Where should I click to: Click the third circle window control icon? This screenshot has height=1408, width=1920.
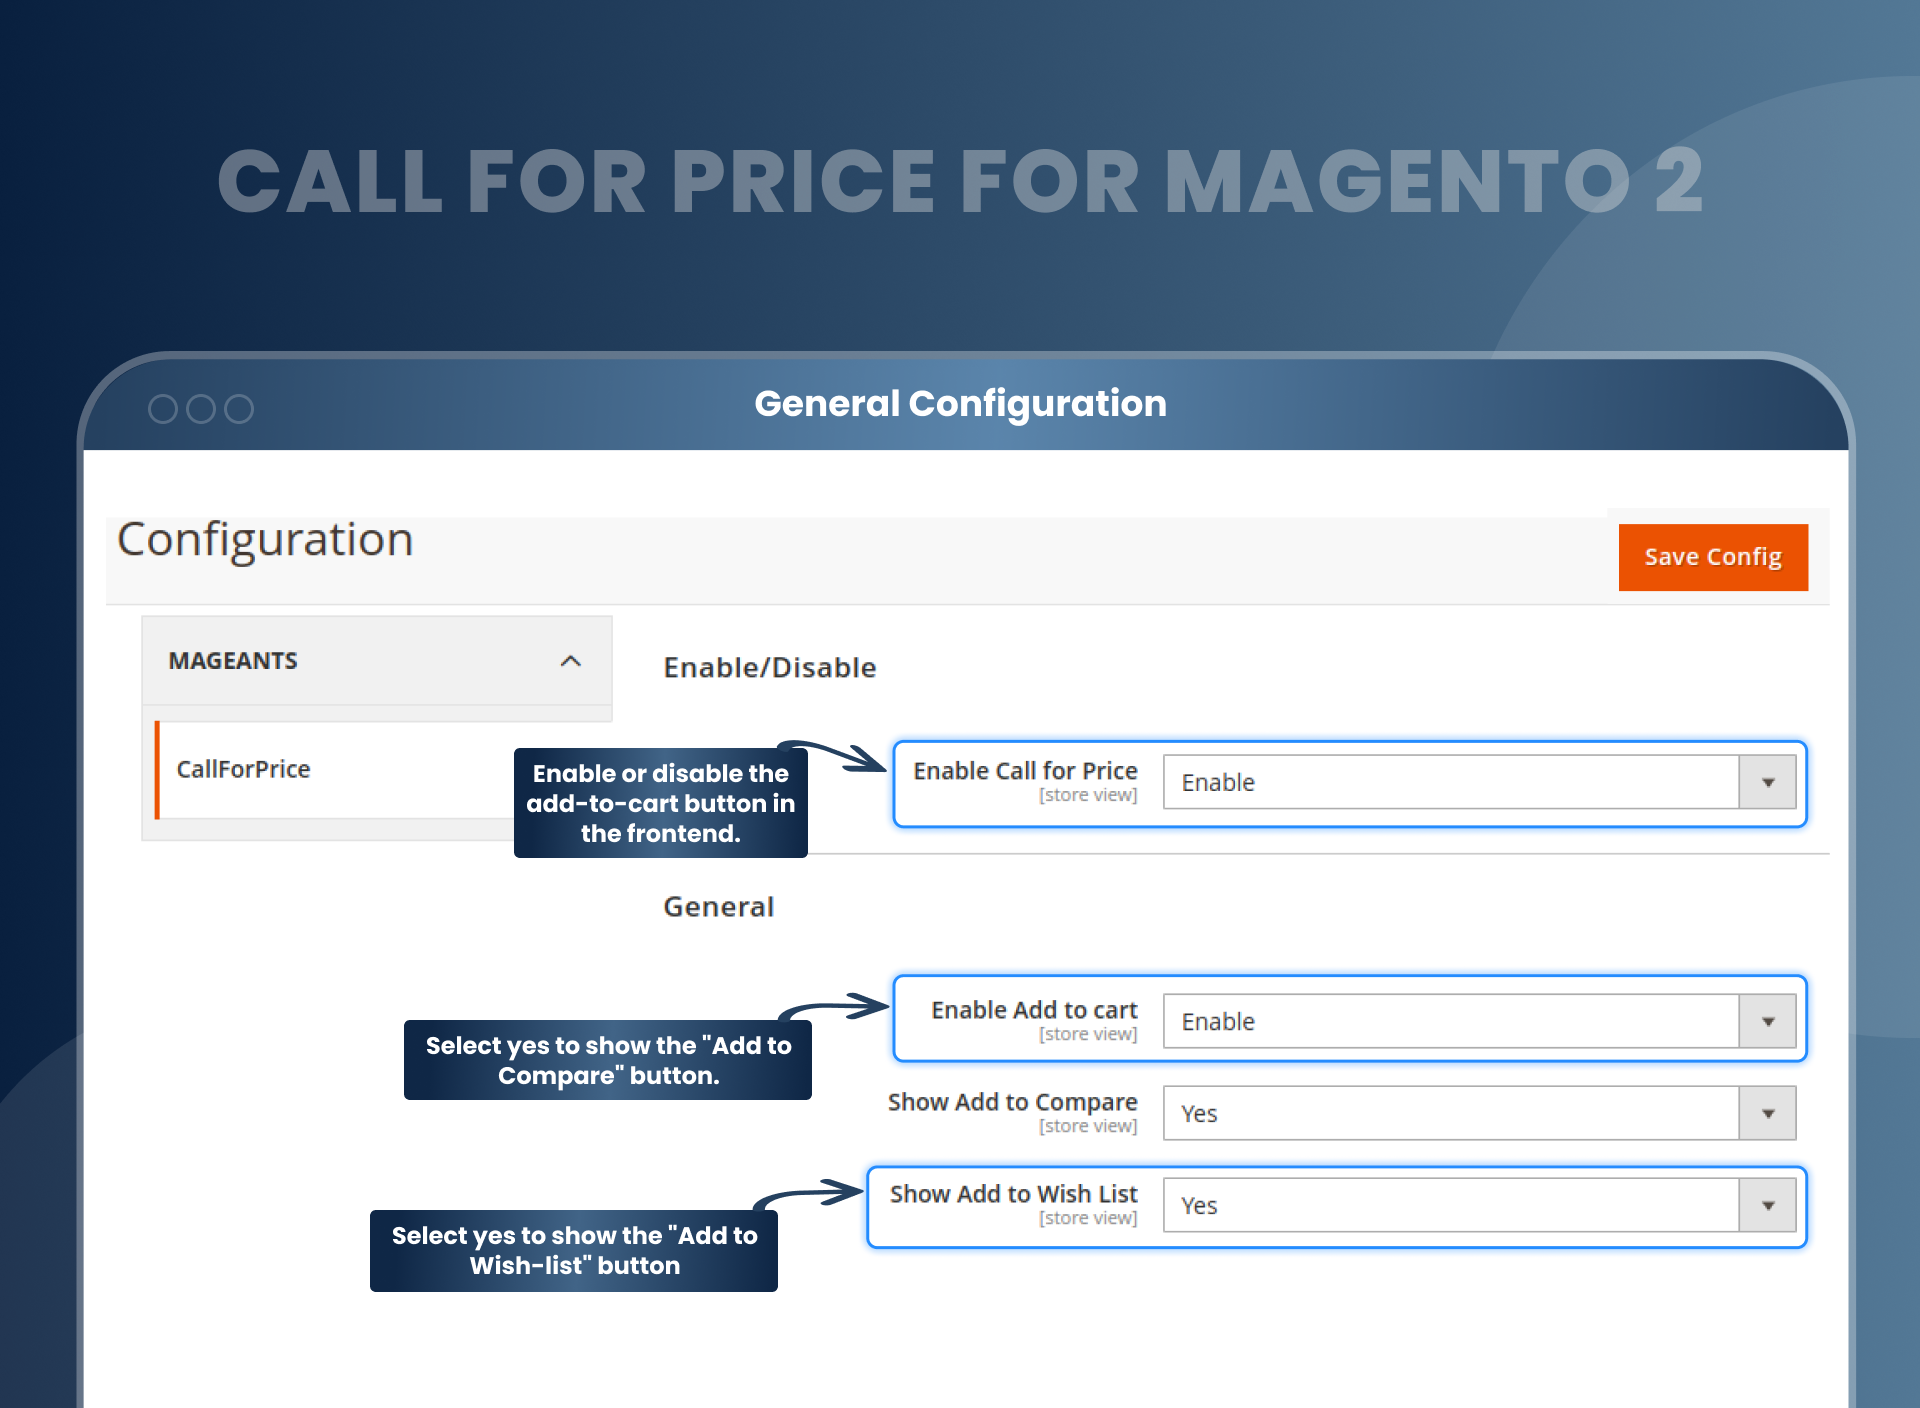tap(239, 408)
